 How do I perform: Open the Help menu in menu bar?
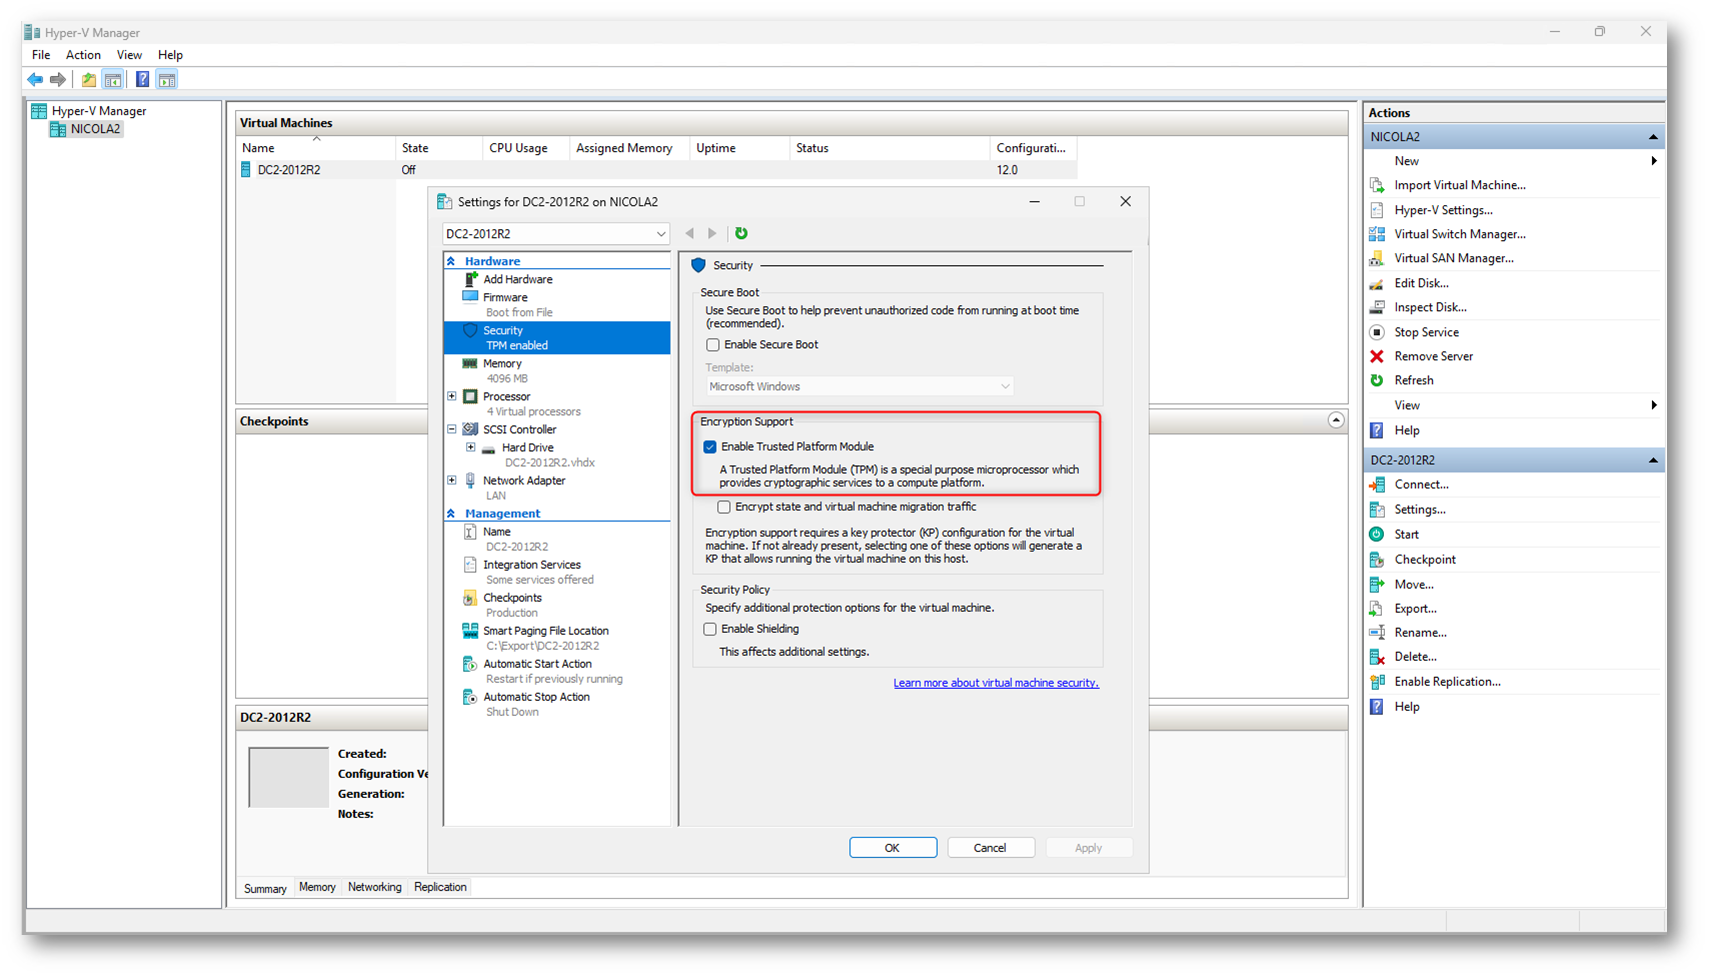pos(170,55)
